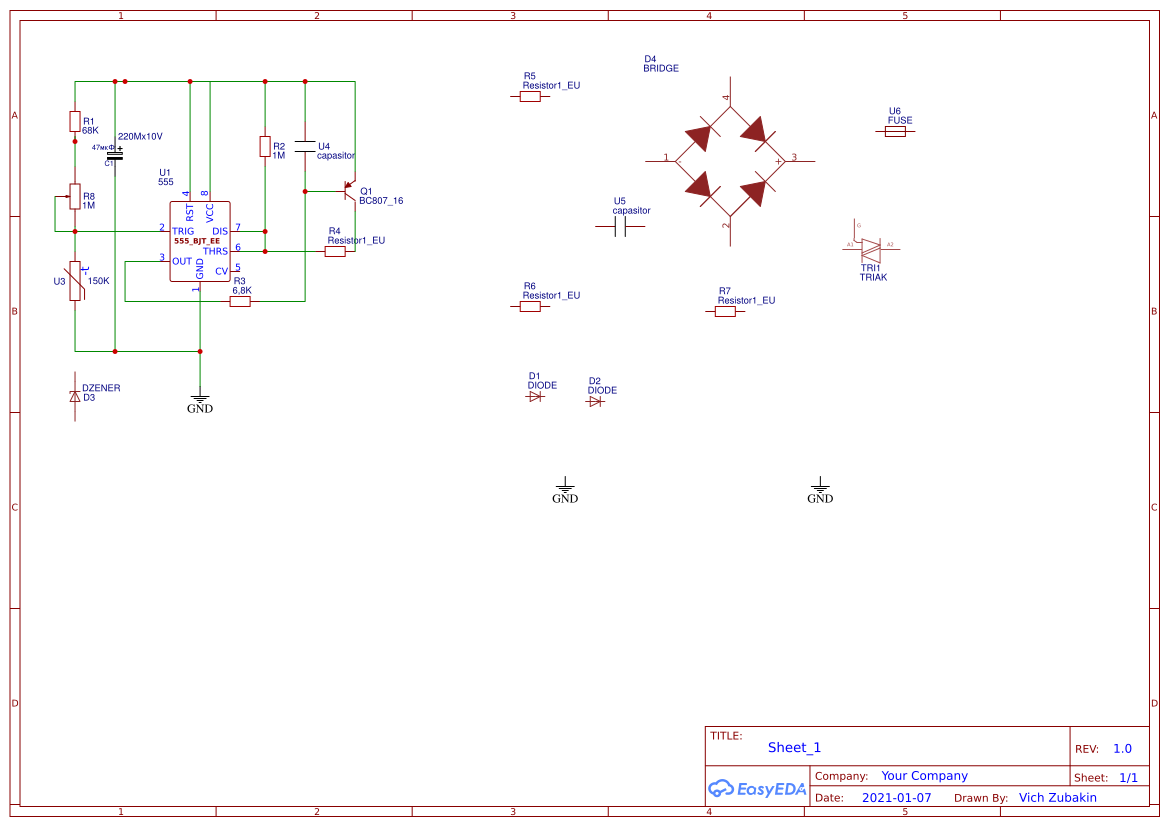Select resistor R5 Resistor1_EU
The image size is (1171, 827).
click(531, 97)
